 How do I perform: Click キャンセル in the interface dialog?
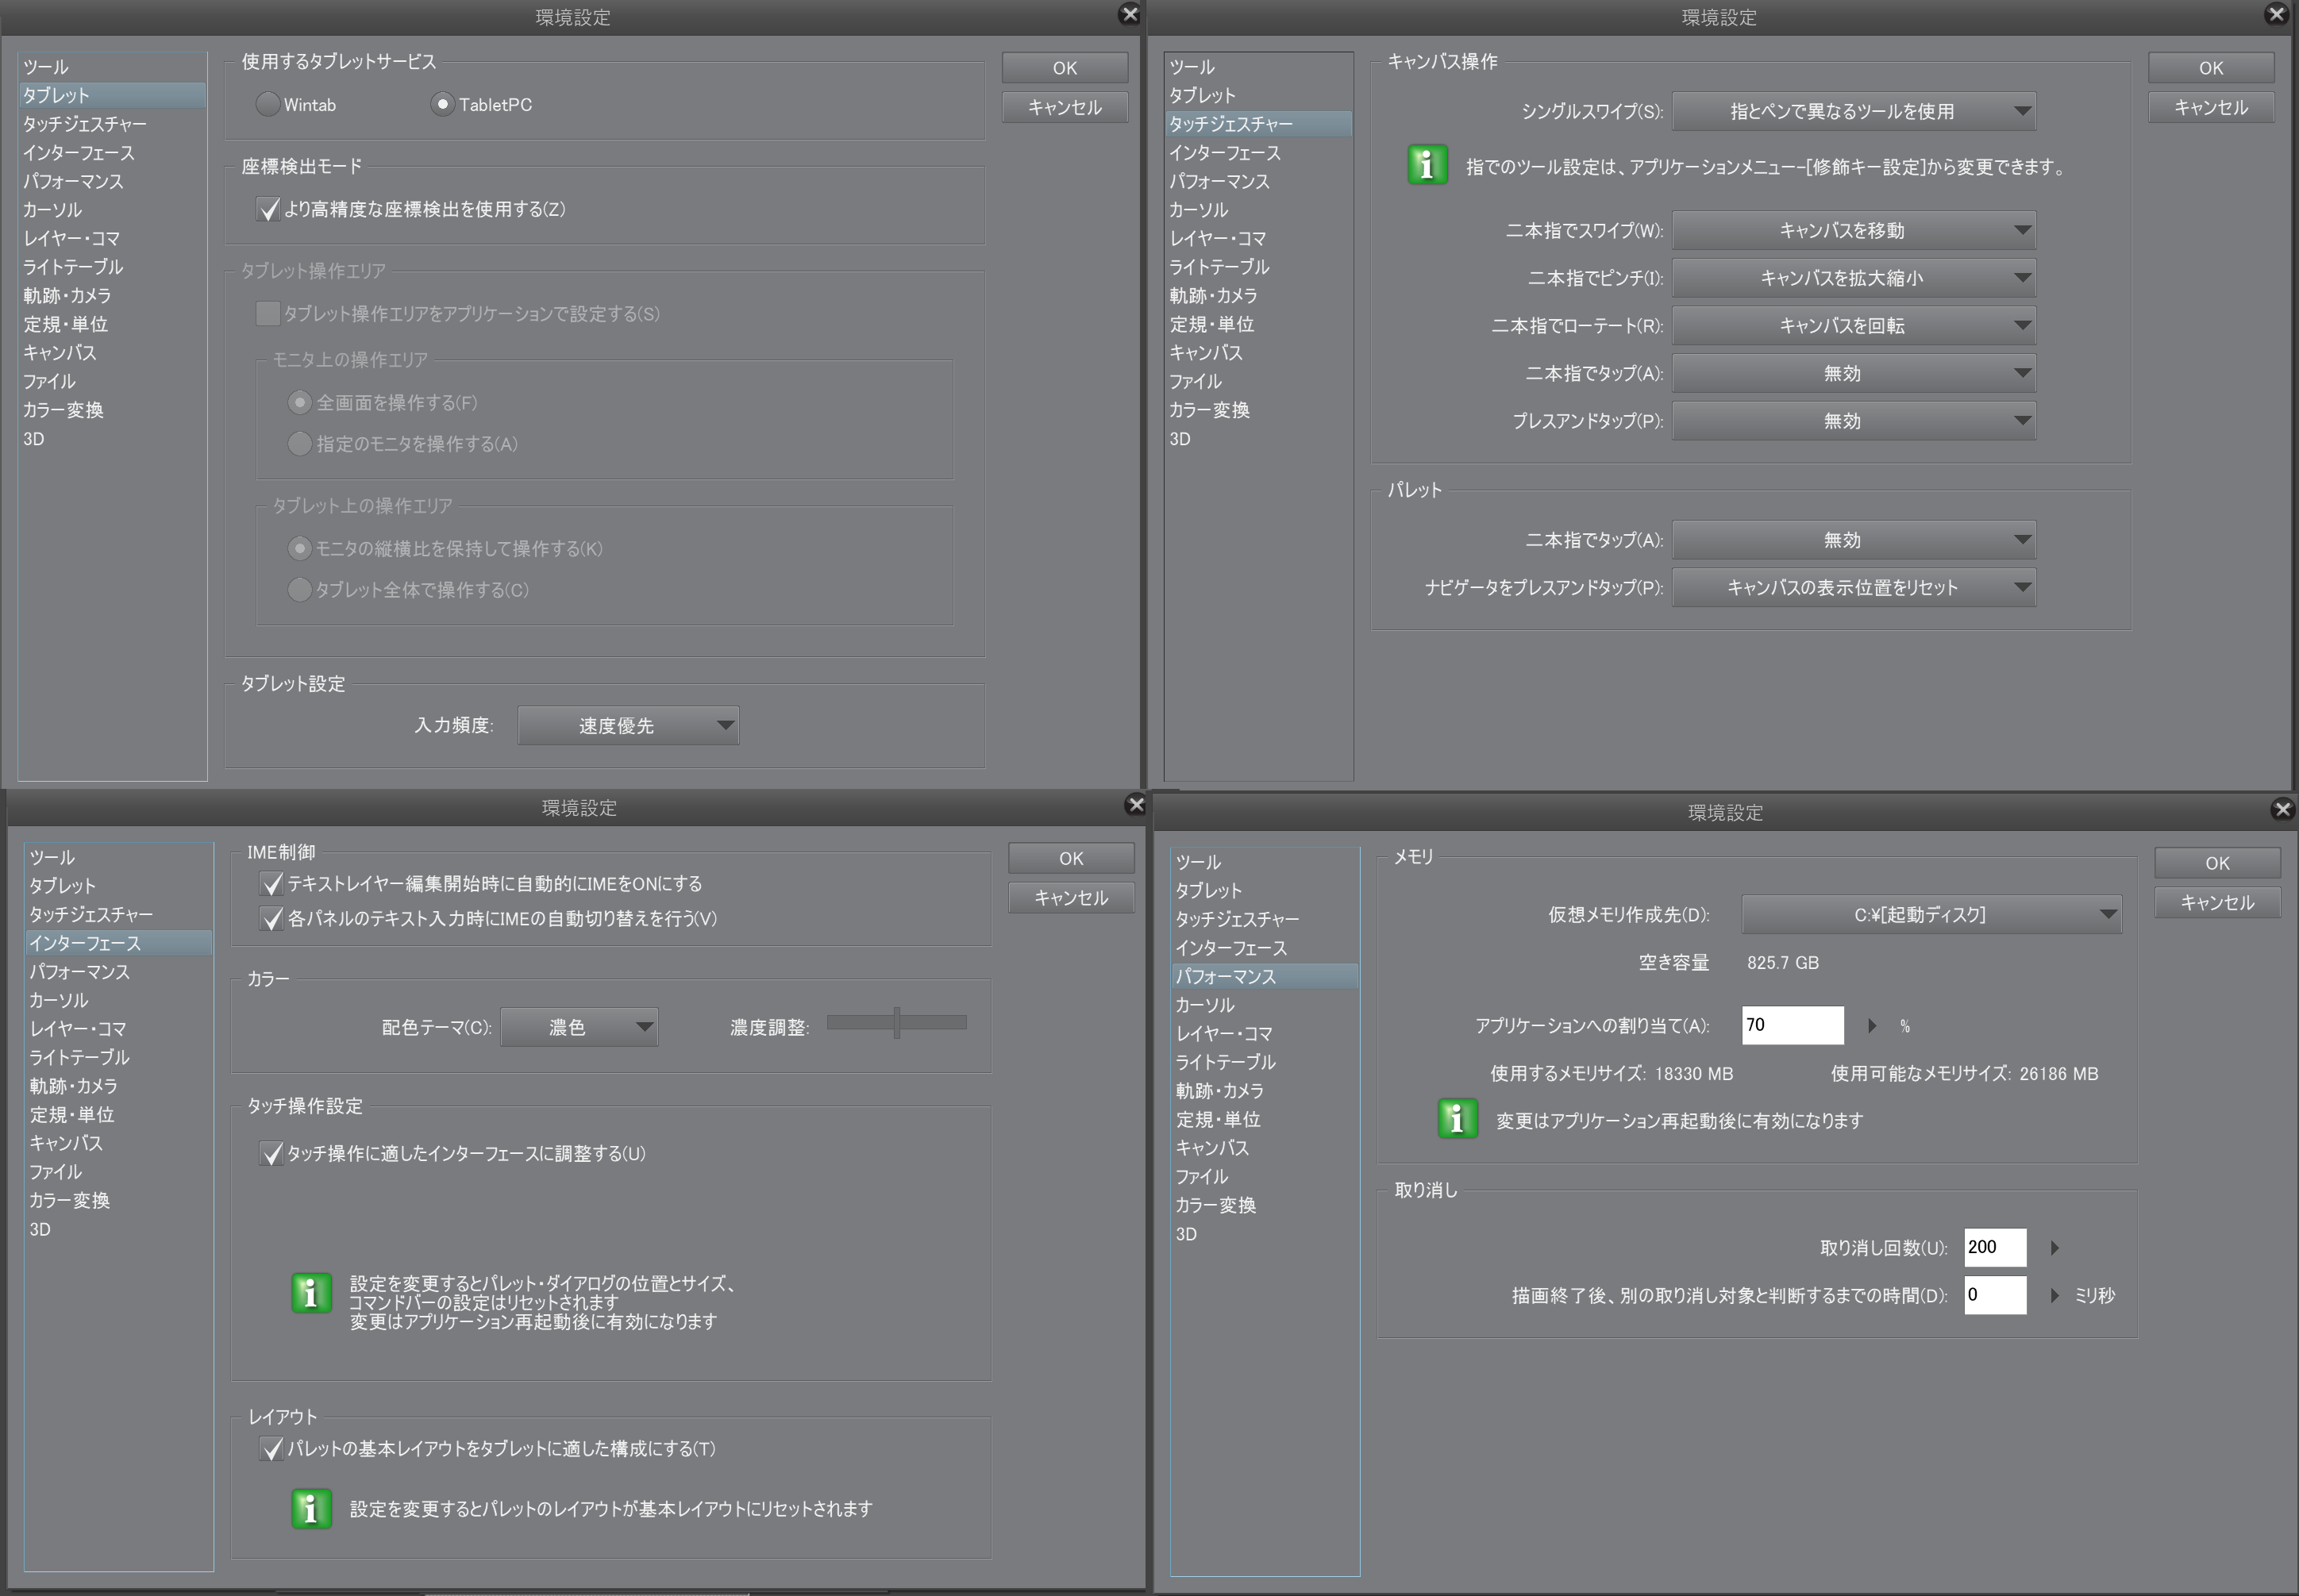tap(1070, 898)
